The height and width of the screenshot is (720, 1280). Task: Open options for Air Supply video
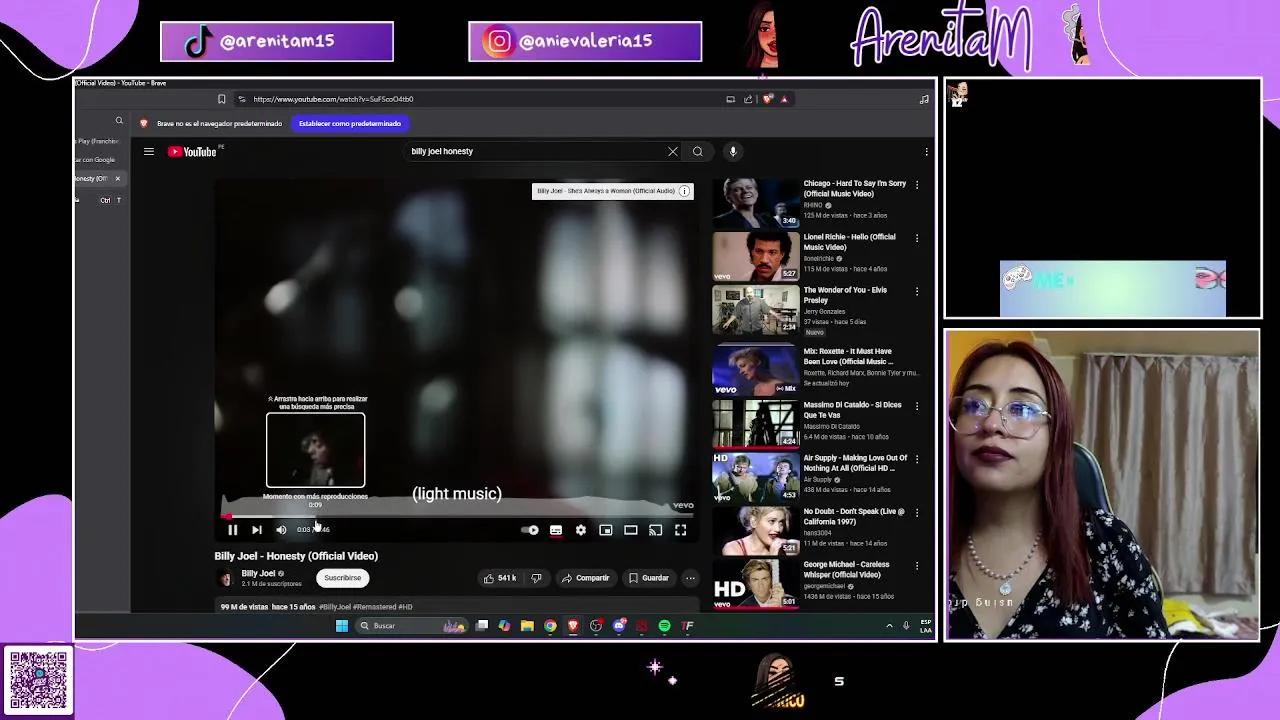click(x=917, y=459)
